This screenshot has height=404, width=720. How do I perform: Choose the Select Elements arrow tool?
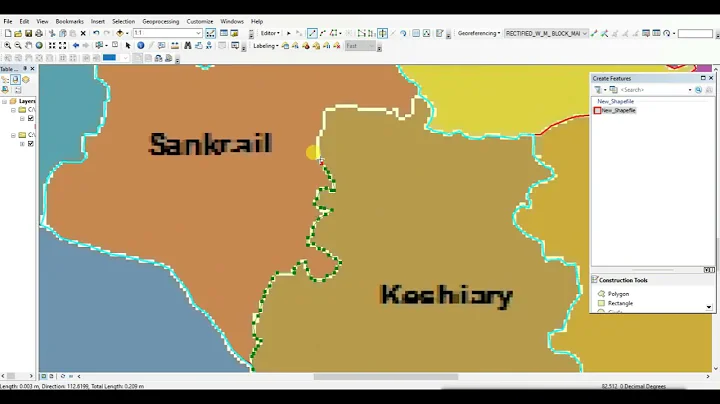(x=128, y=45)
